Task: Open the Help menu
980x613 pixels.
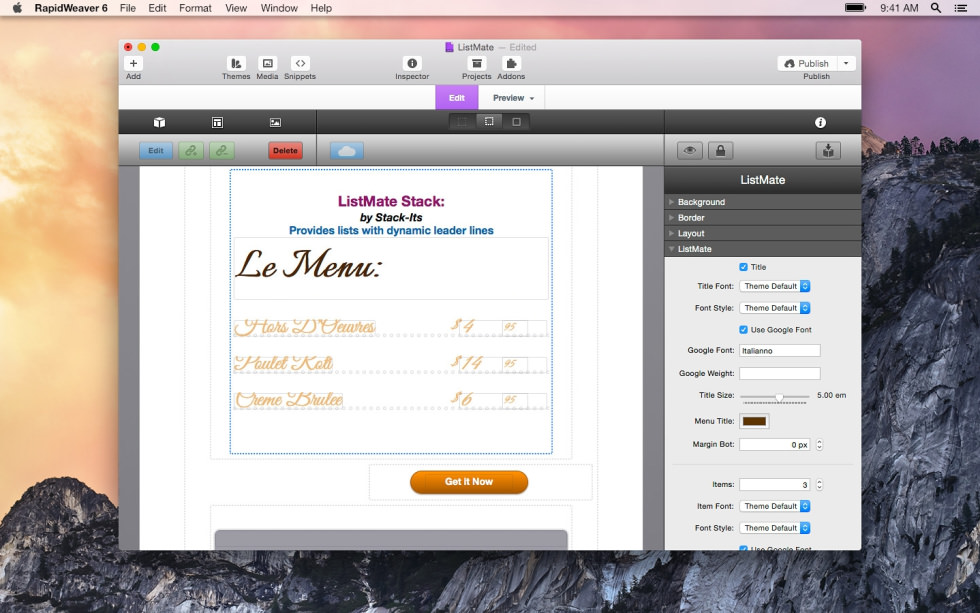Action: click(321, 8)
